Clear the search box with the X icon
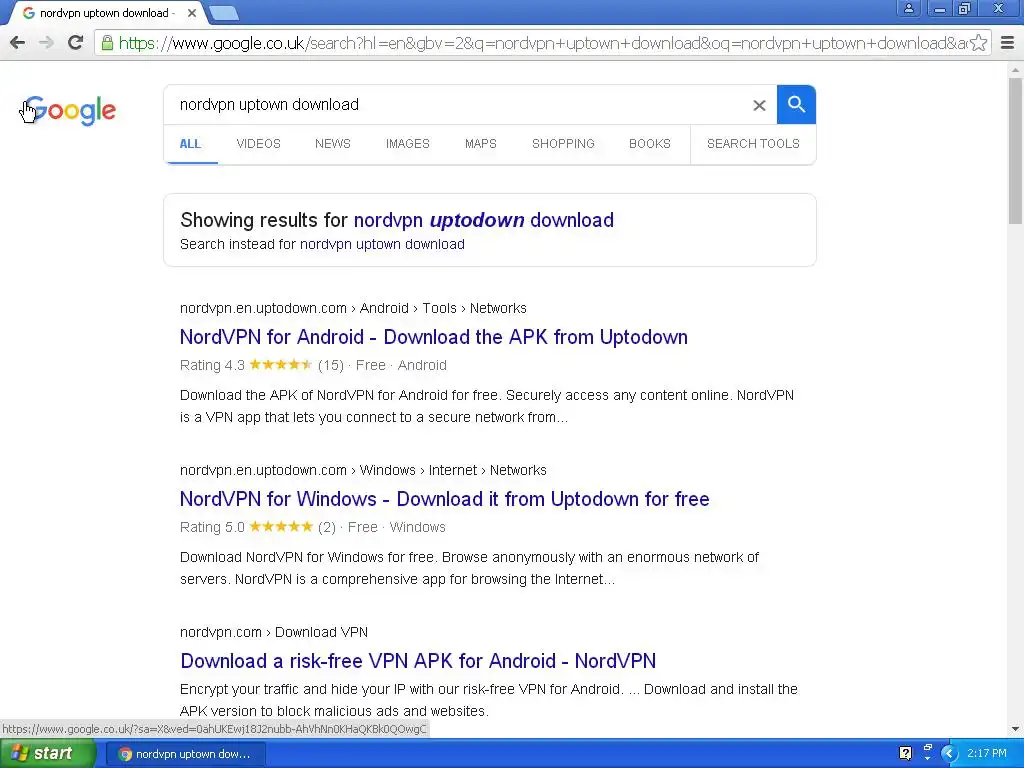The image size is (1024, 768). [759, 105]
